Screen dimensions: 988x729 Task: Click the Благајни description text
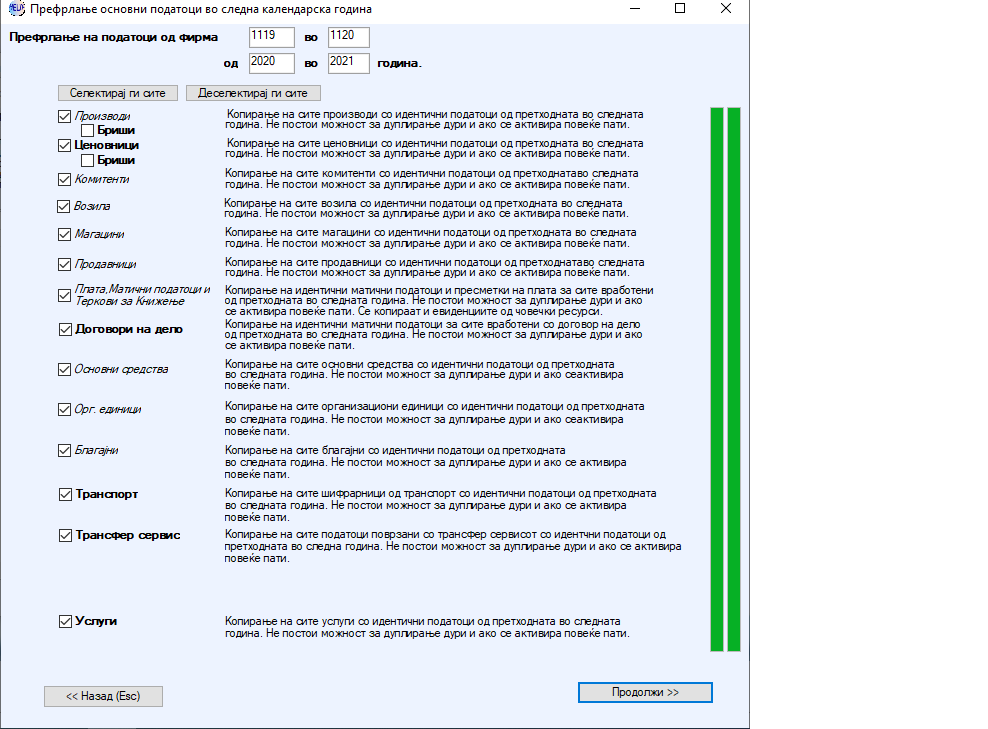point(425,462)
